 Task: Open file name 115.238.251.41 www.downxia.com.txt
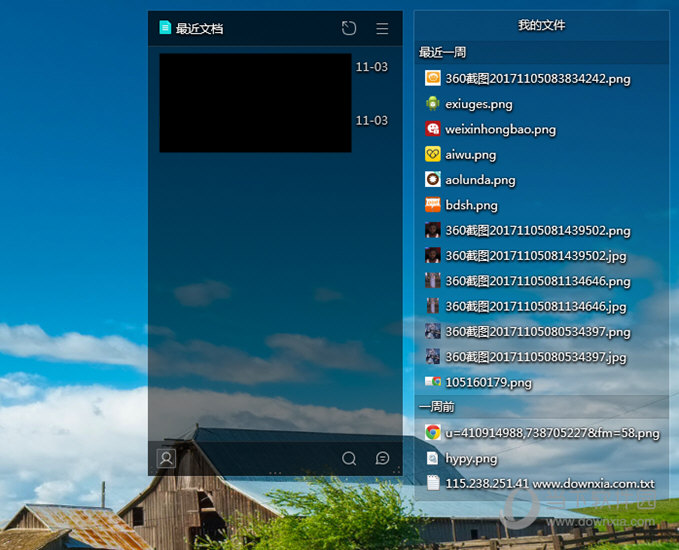tap(550, 483)
